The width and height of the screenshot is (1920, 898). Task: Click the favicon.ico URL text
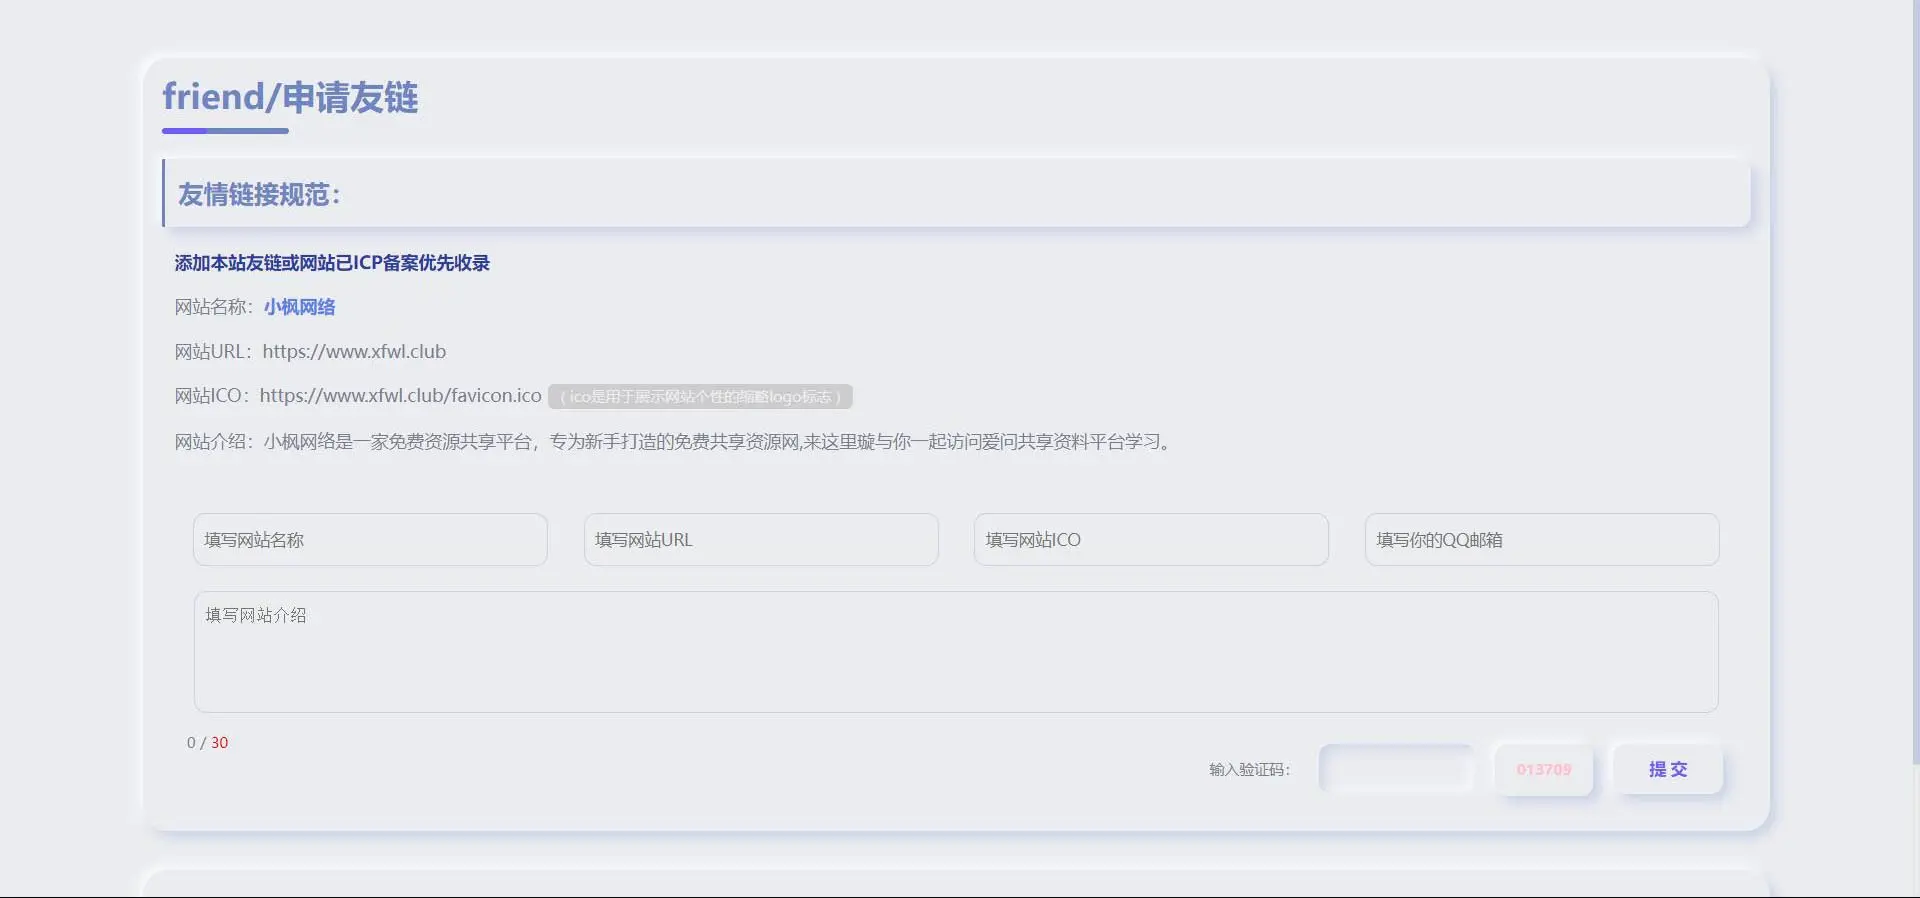[x=400, y=396]
